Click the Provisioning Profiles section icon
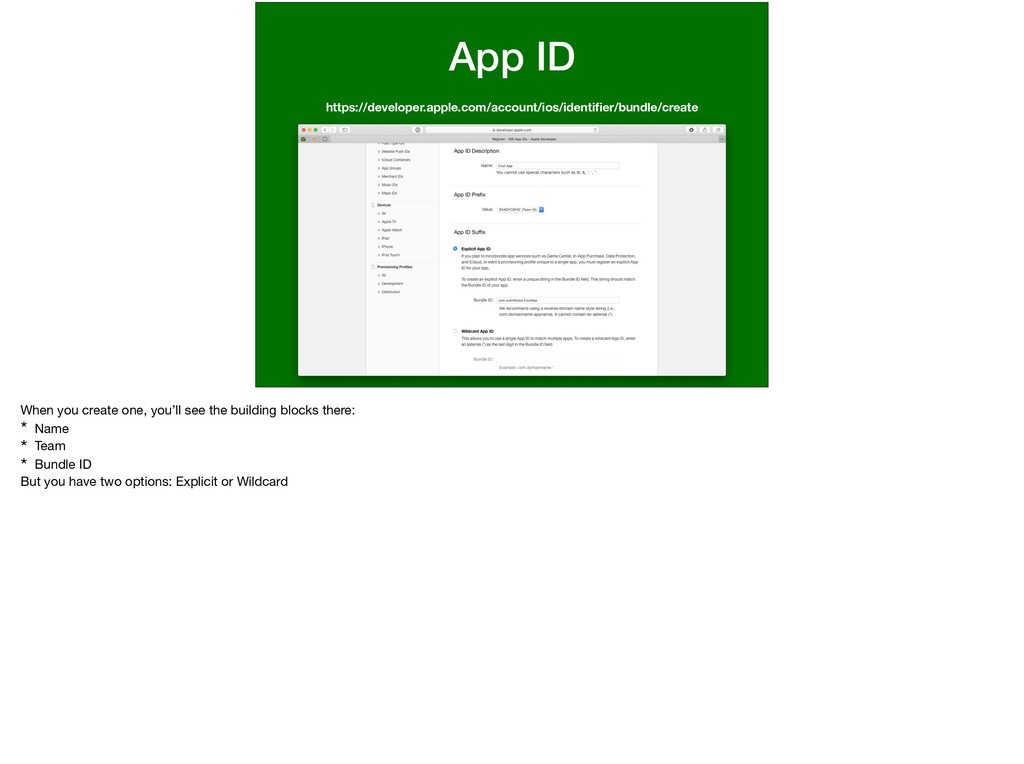Viewport: 1024px width, 764px height. click(x=373, y=267)
